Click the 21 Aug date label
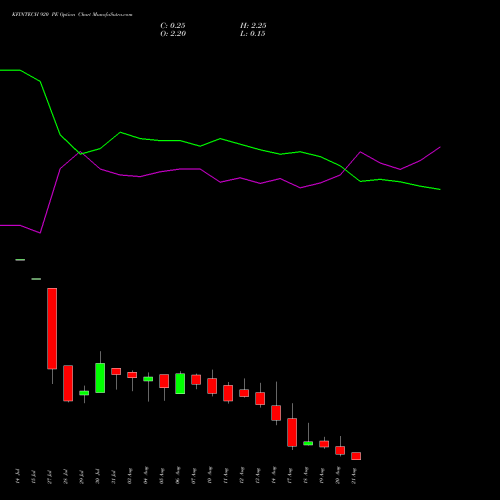This screenshot has height=500, width=500. [x=354, y=476]
